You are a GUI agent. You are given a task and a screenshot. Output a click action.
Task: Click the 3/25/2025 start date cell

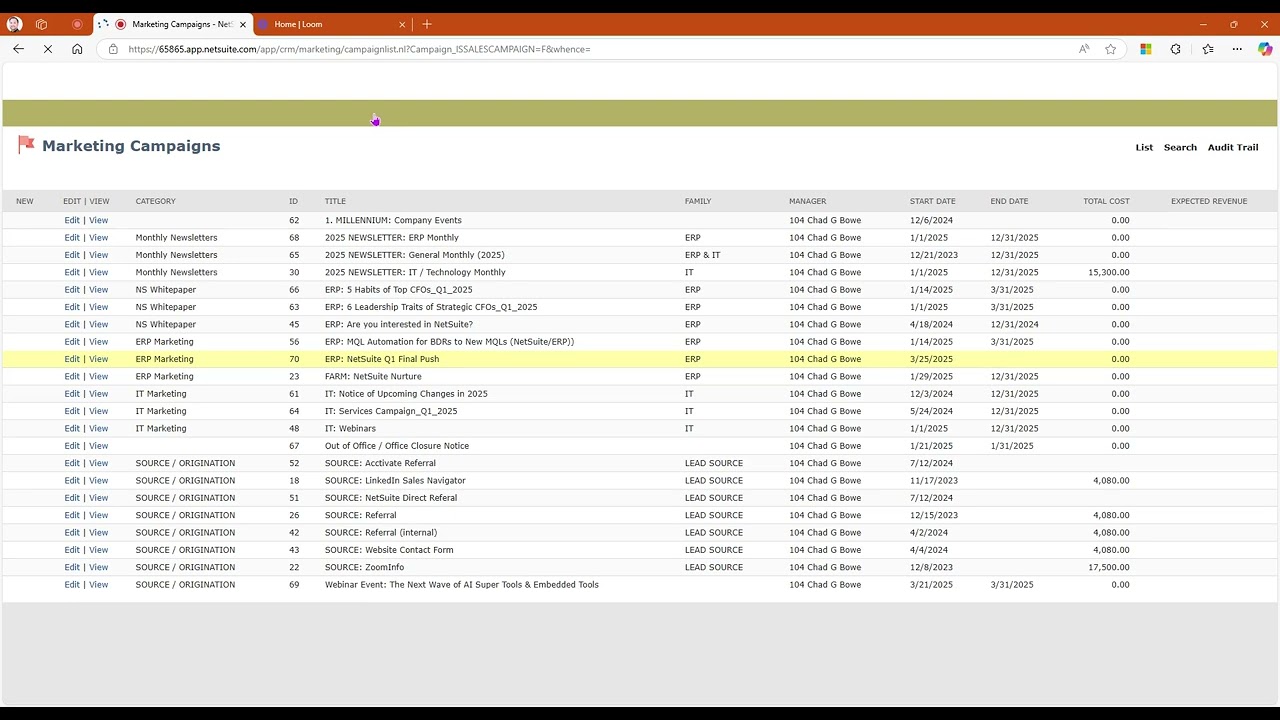click(931, 359)
